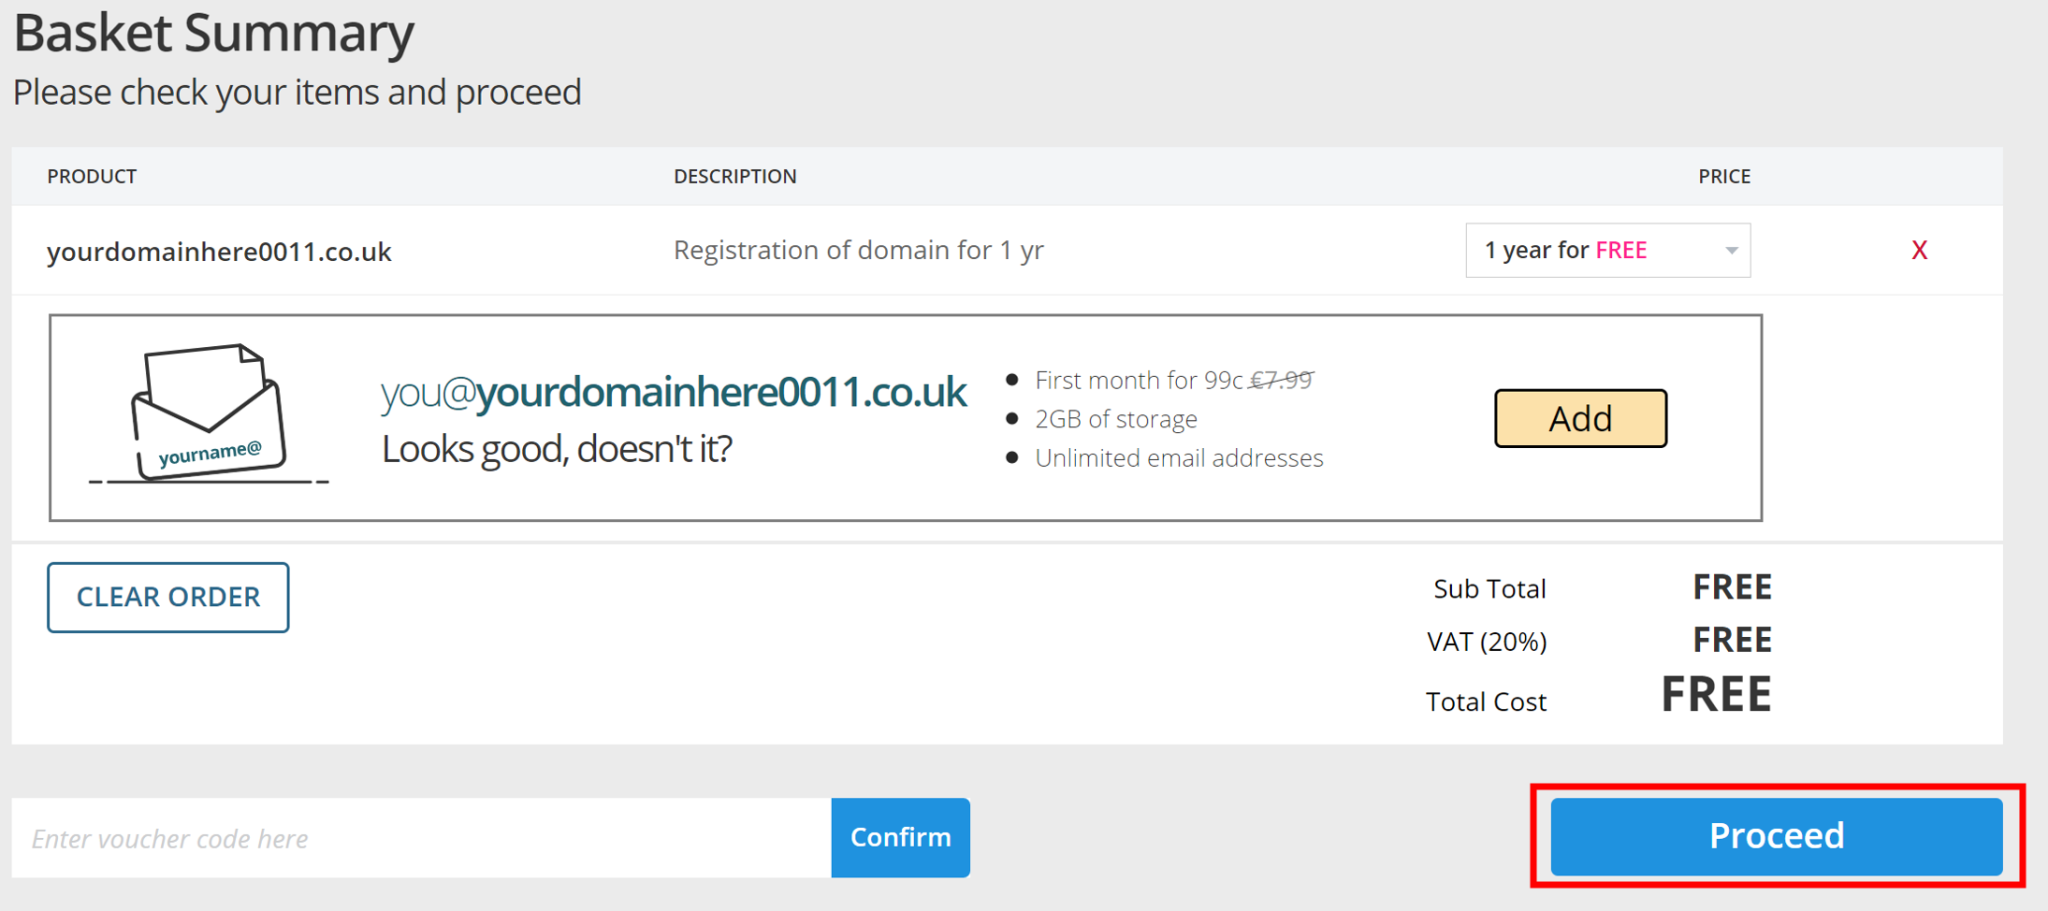Click the PRICE column header
Image resolution: width=2048 pixels, height=911 pixels.
(x=1724, y=176)
